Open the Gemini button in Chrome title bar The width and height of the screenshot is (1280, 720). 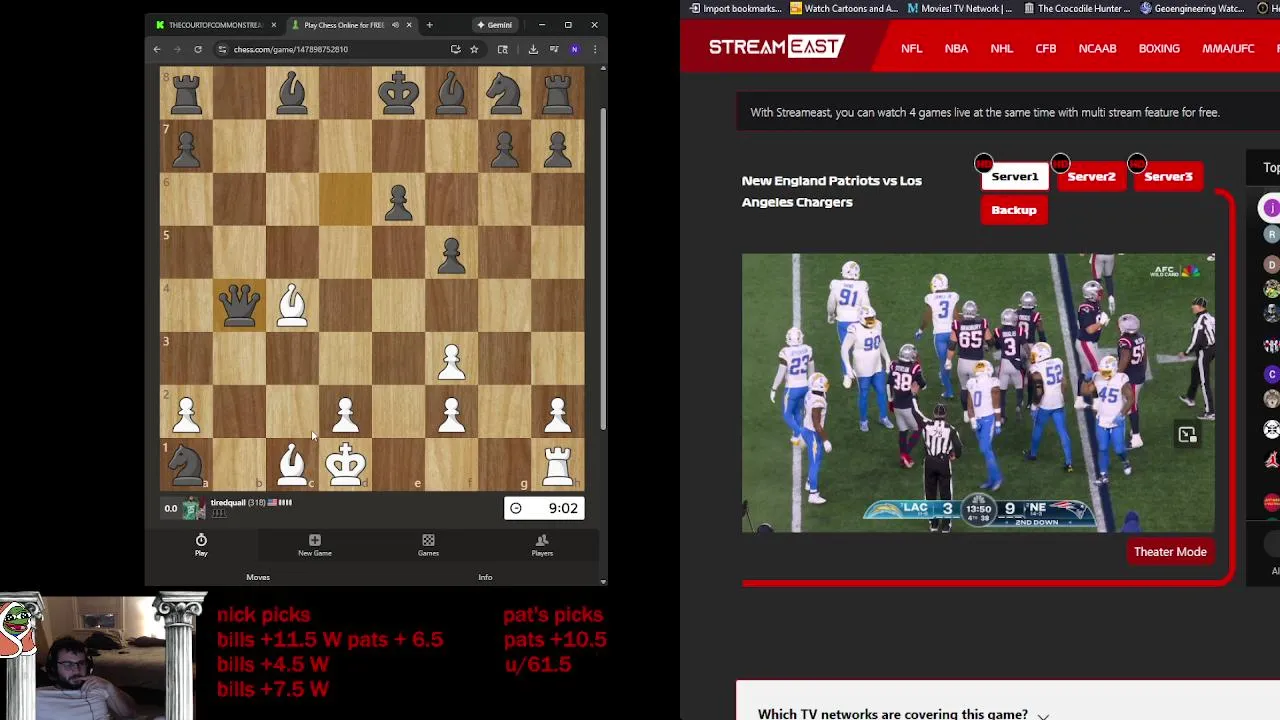[495, 25]
